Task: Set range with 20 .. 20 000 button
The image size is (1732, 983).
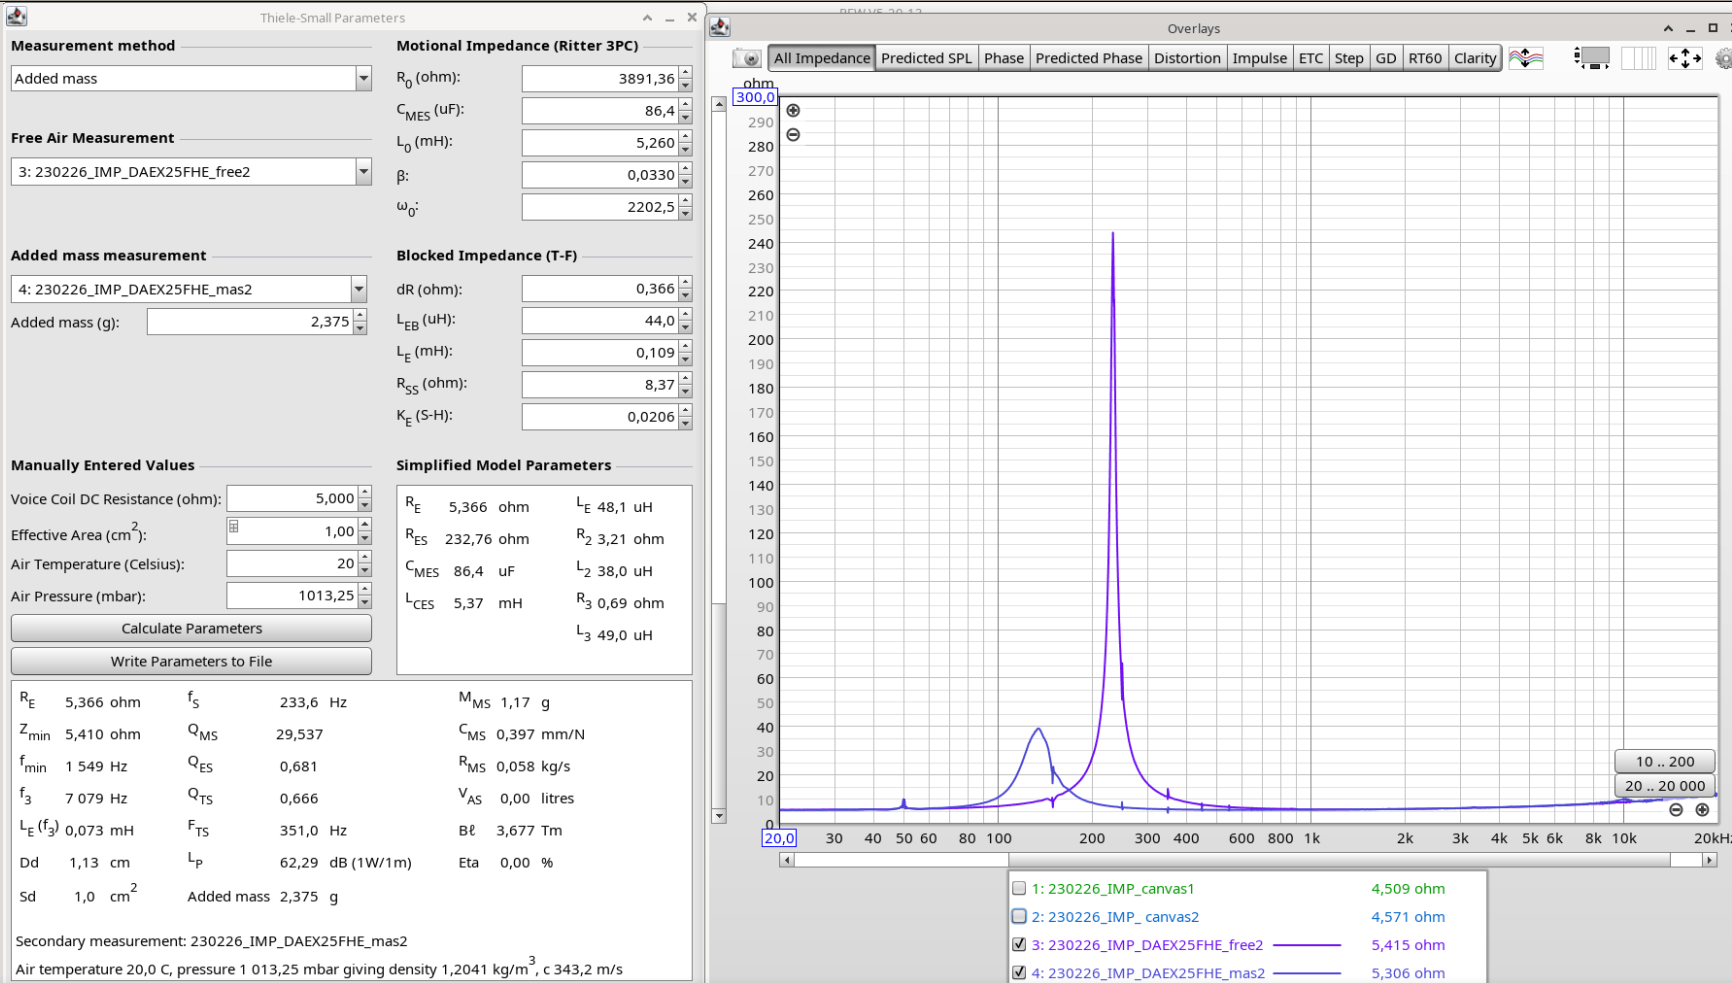Action: [x=1665, y=786]
